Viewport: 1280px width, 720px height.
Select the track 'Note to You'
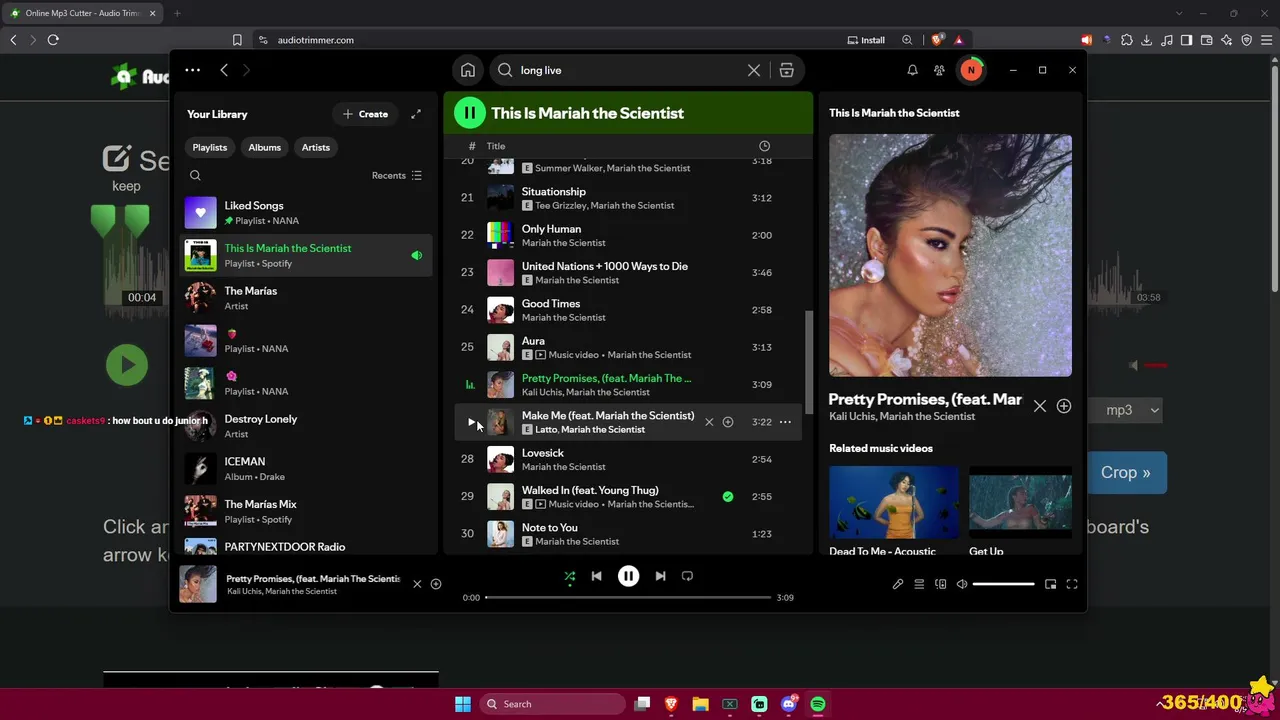coord(628,534)
